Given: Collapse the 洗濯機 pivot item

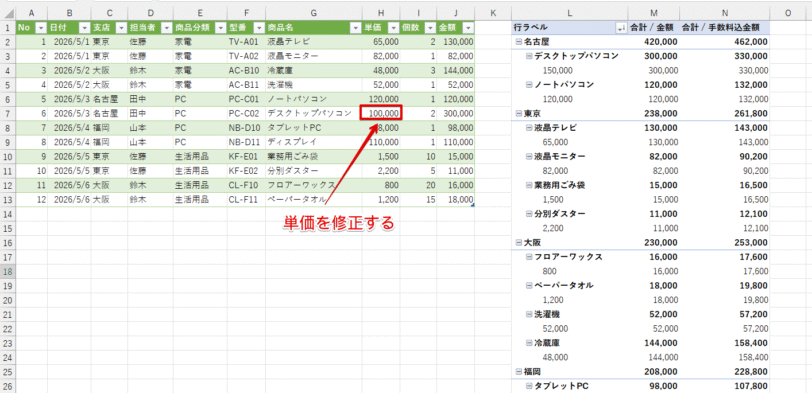Looking at the screenshot, I should point(529,314).
